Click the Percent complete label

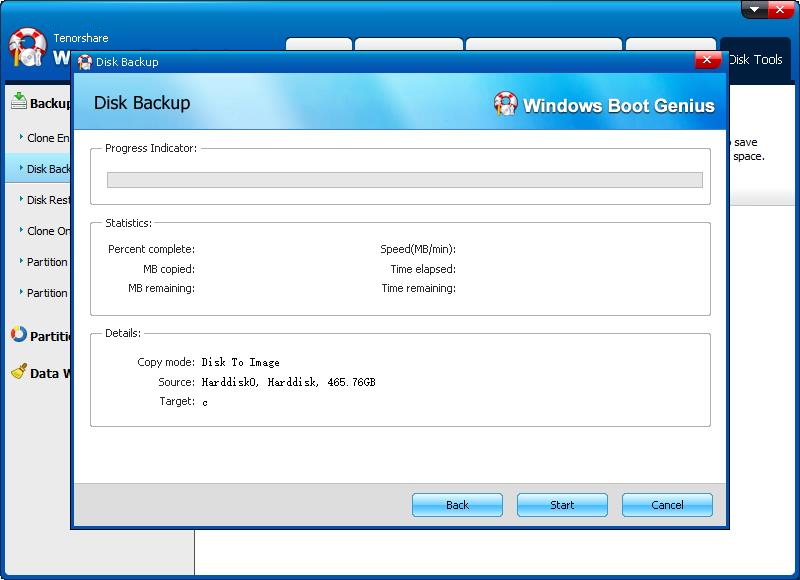pyautogui.click(x=151, y=249)
